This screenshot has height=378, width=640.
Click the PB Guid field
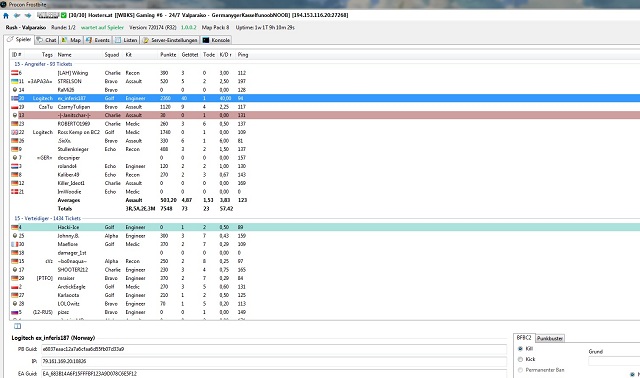[273, 349]
